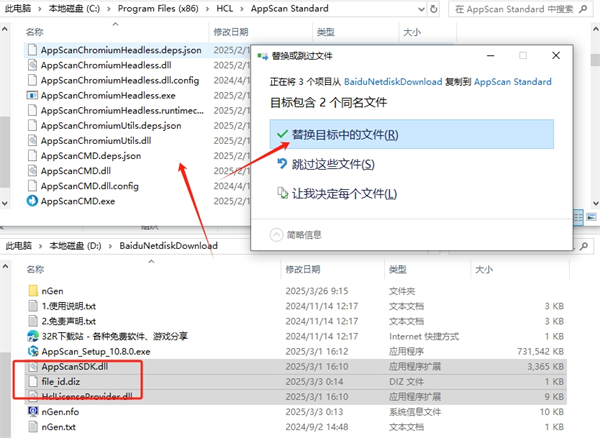Click 此电脑 breadcrumb in the bottom window
The width and height of the screenshot is (600, 438).
pos(18,246)
